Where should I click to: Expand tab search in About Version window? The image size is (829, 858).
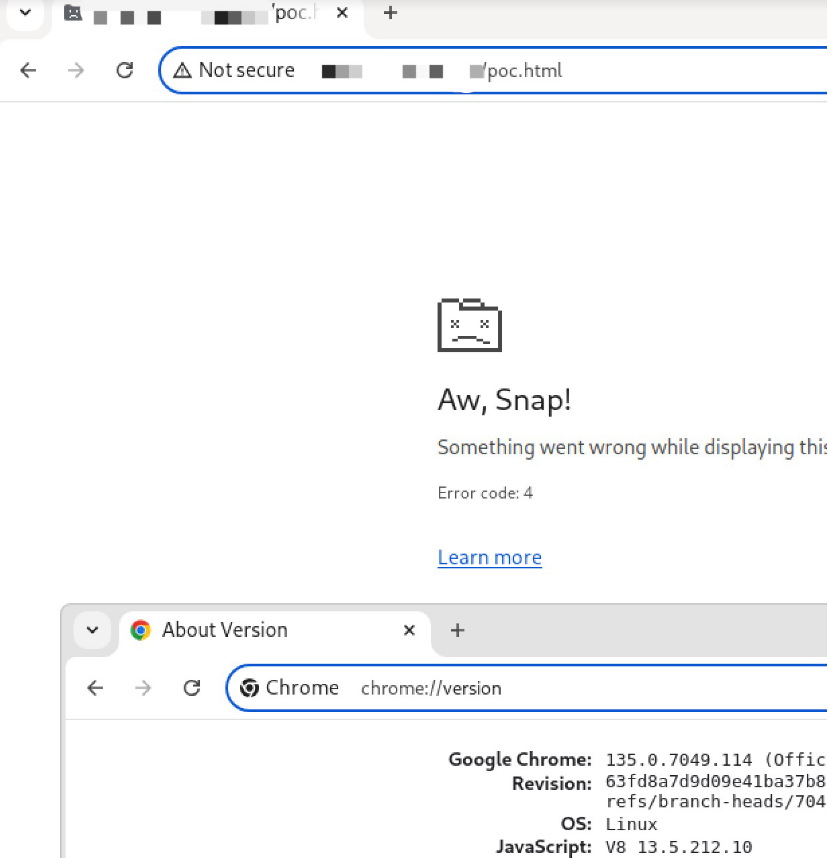(92, 630)
